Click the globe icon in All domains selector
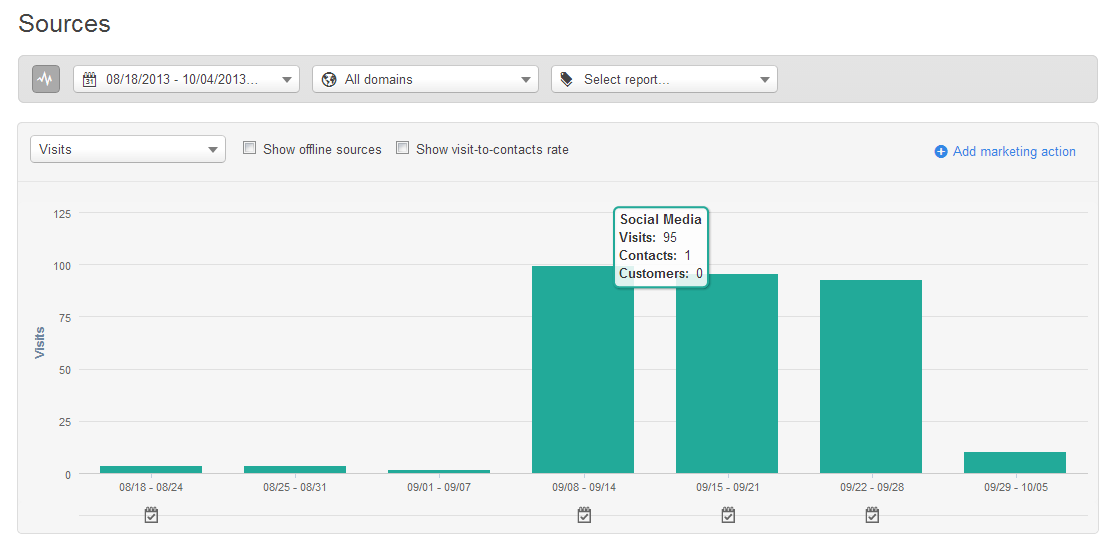 tap(329, 79)
